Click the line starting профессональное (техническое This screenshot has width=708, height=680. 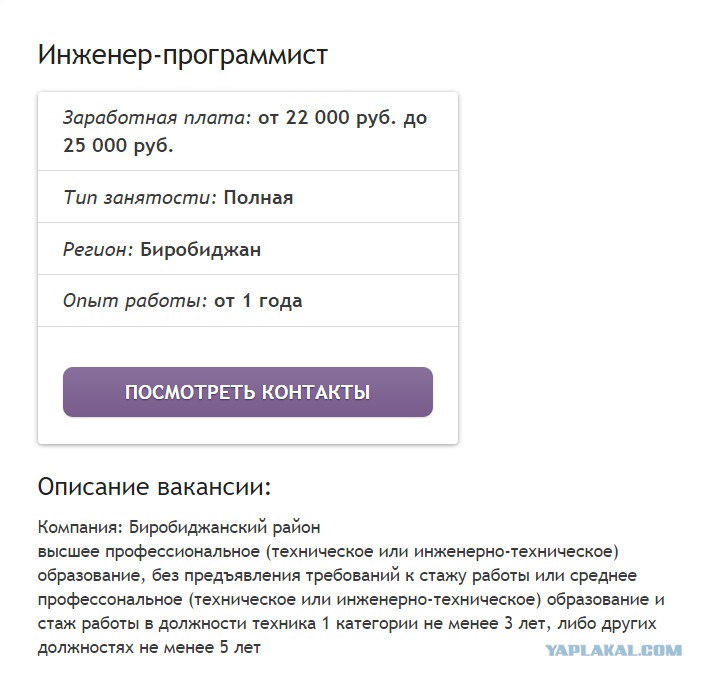tap(351, 599)
